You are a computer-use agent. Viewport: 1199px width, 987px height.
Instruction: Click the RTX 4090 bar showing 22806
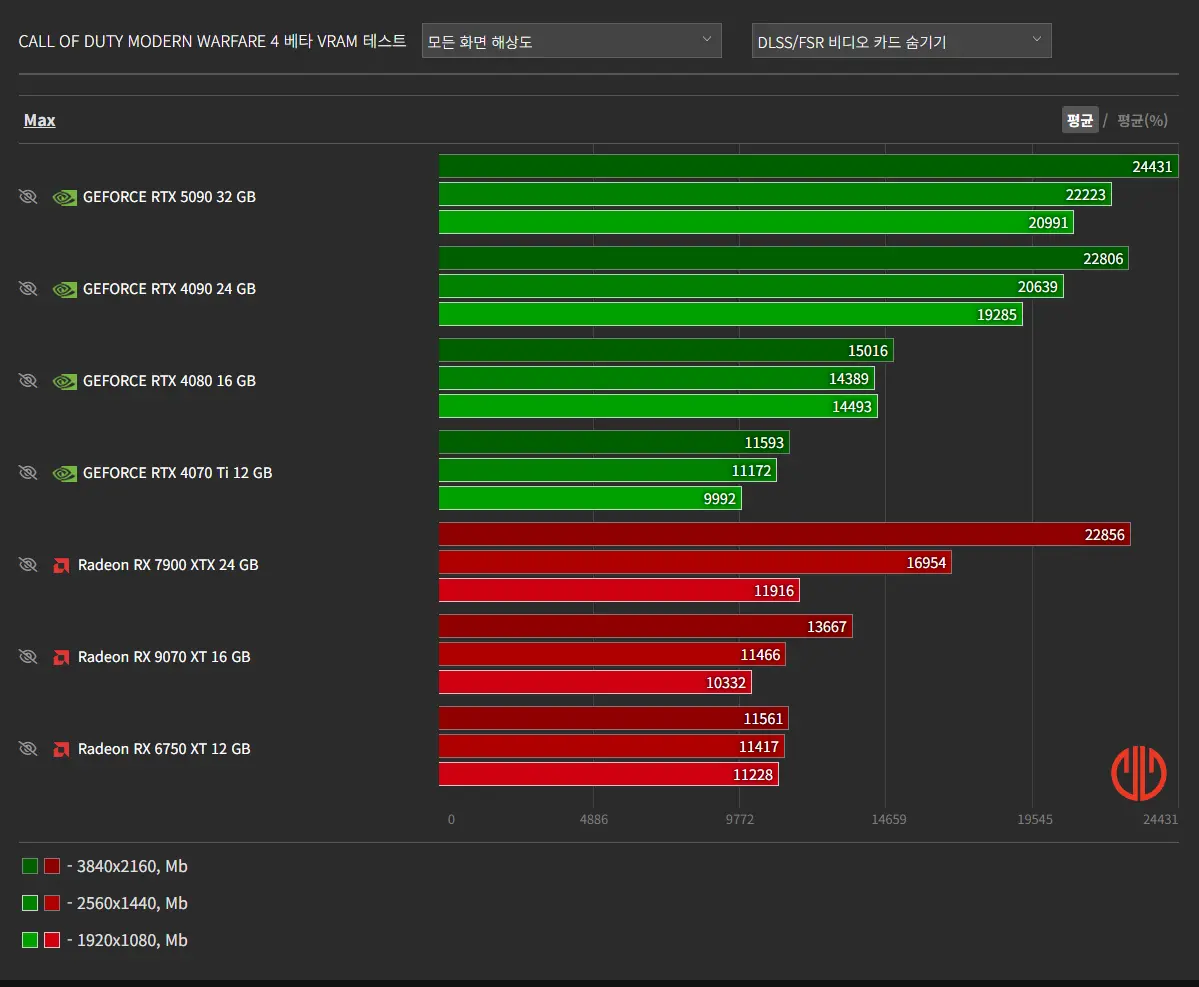click(784, 258)
